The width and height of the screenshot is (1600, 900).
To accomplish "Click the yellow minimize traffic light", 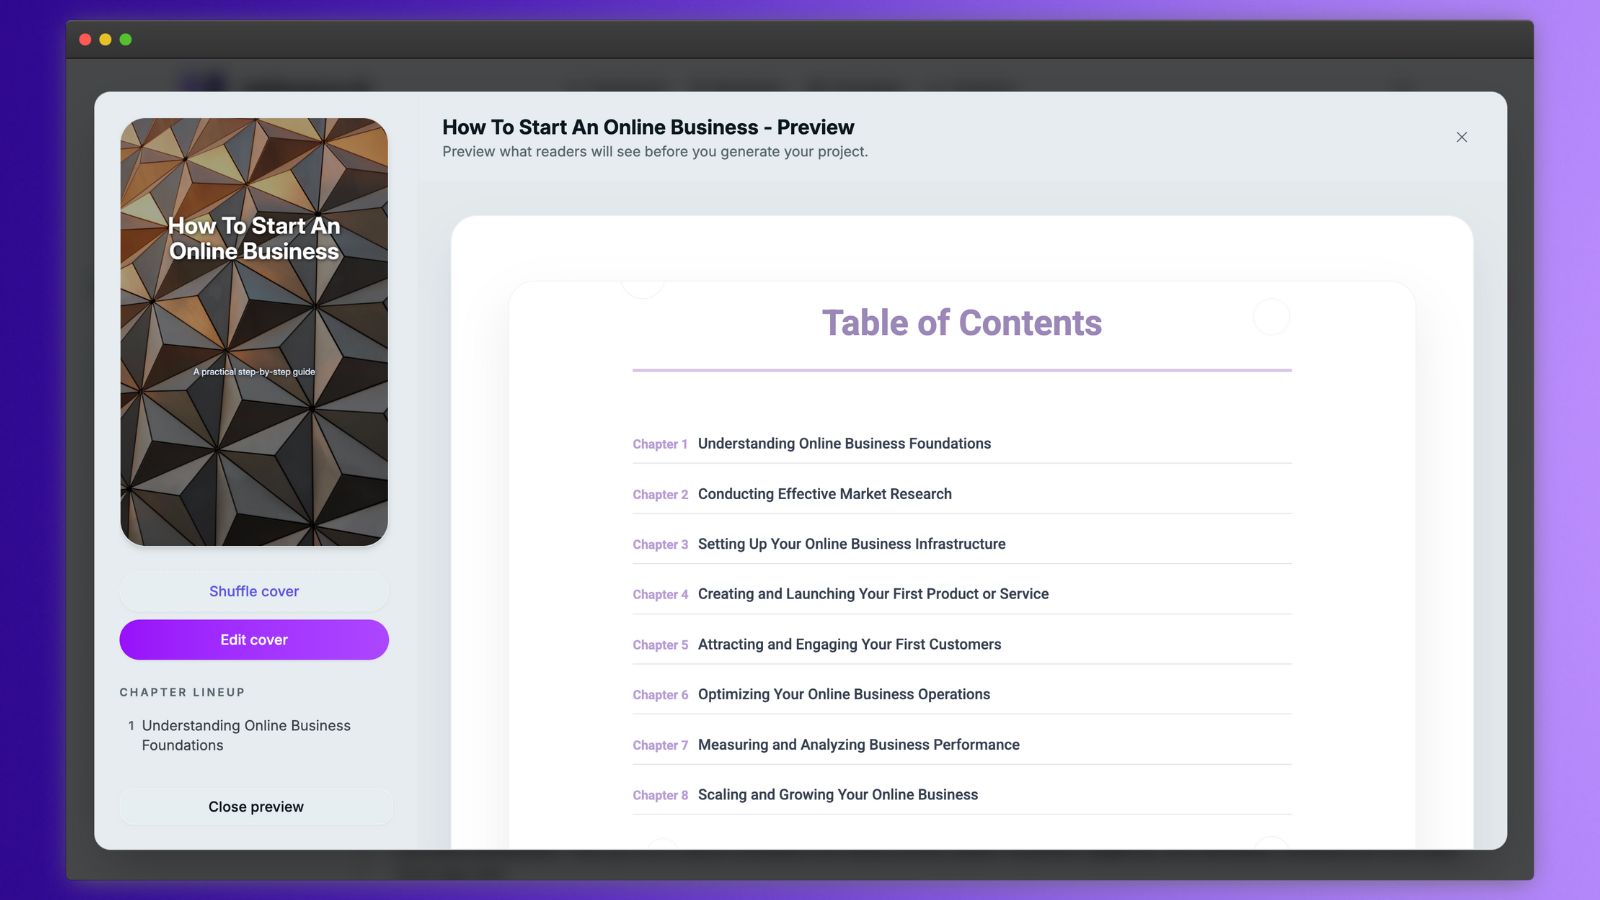I will [x=103, y=37].
